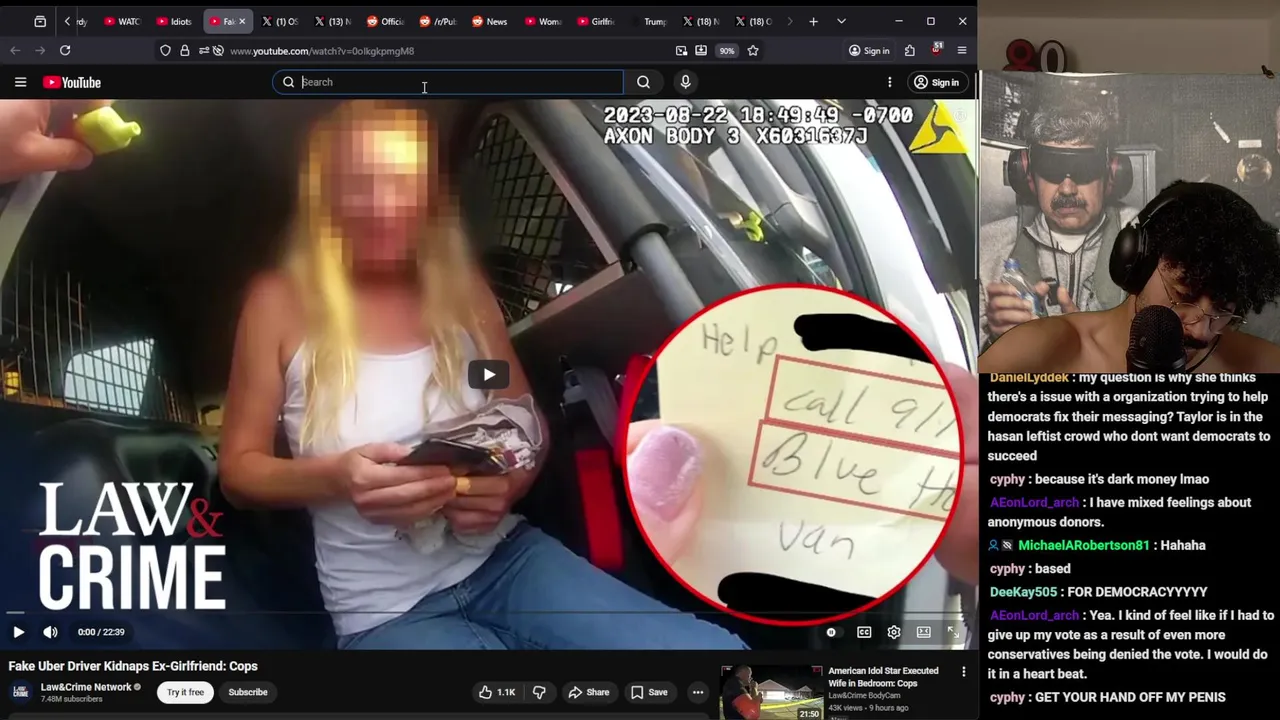View site padlock security info
This screenshot has height=720, width=1280.
point(185,51)
